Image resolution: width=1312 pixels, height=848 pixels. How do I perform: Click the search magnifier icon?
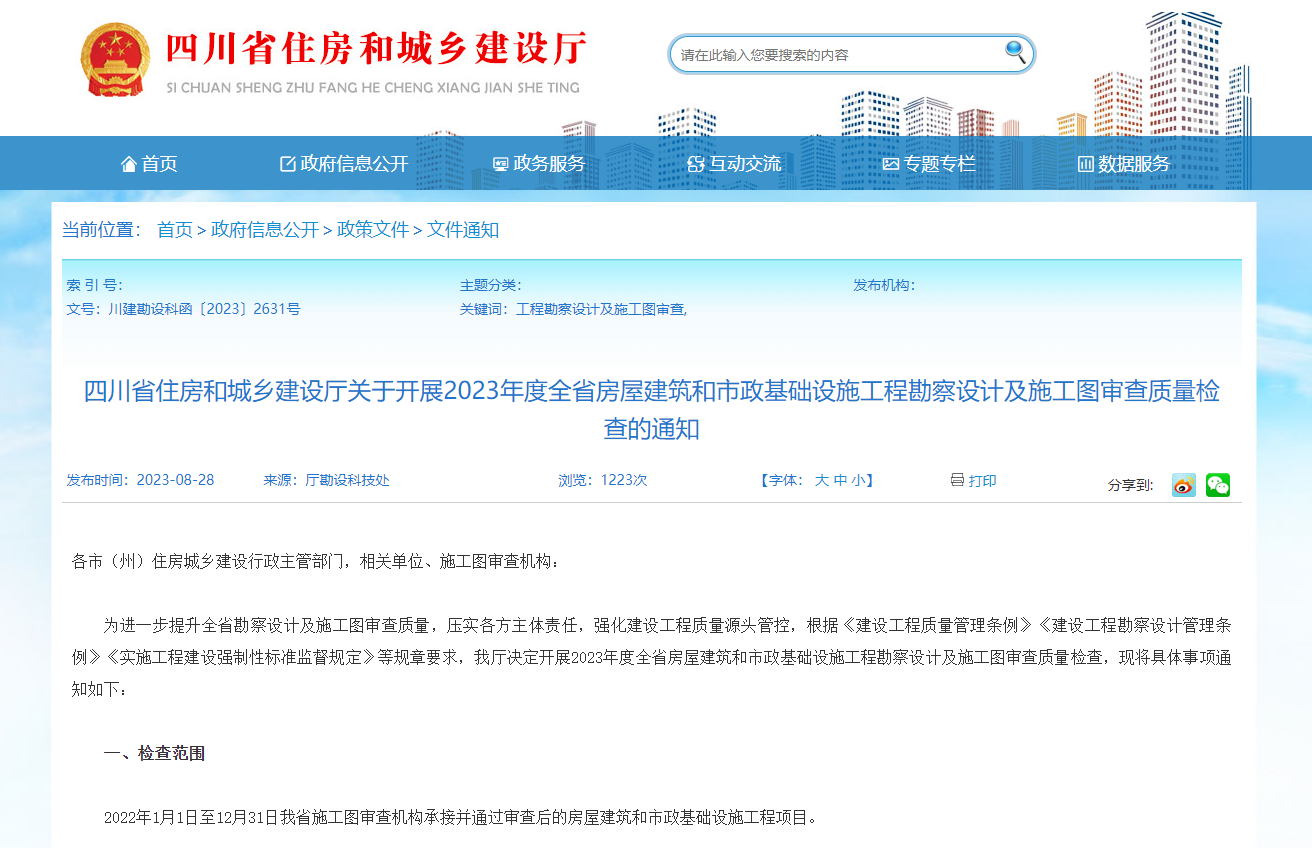click(1015, 53)
